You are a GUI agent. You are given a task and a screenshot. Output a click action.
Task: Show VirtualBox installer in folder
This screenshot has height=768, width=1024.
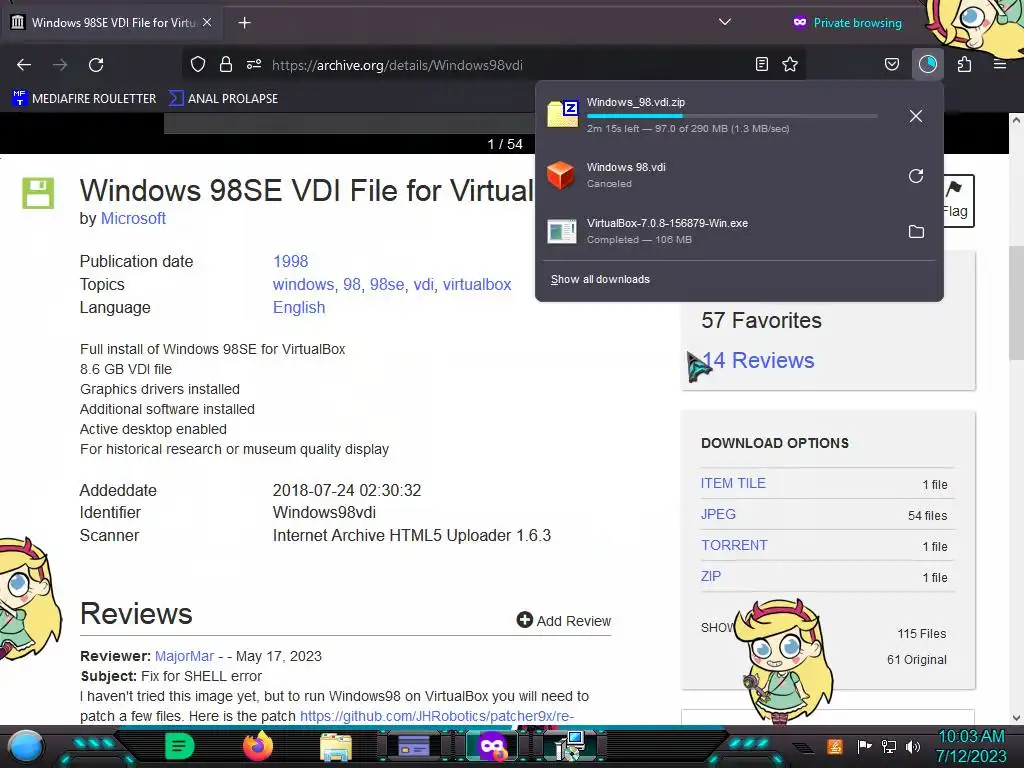pyautogui.click(x=916, y=232)
